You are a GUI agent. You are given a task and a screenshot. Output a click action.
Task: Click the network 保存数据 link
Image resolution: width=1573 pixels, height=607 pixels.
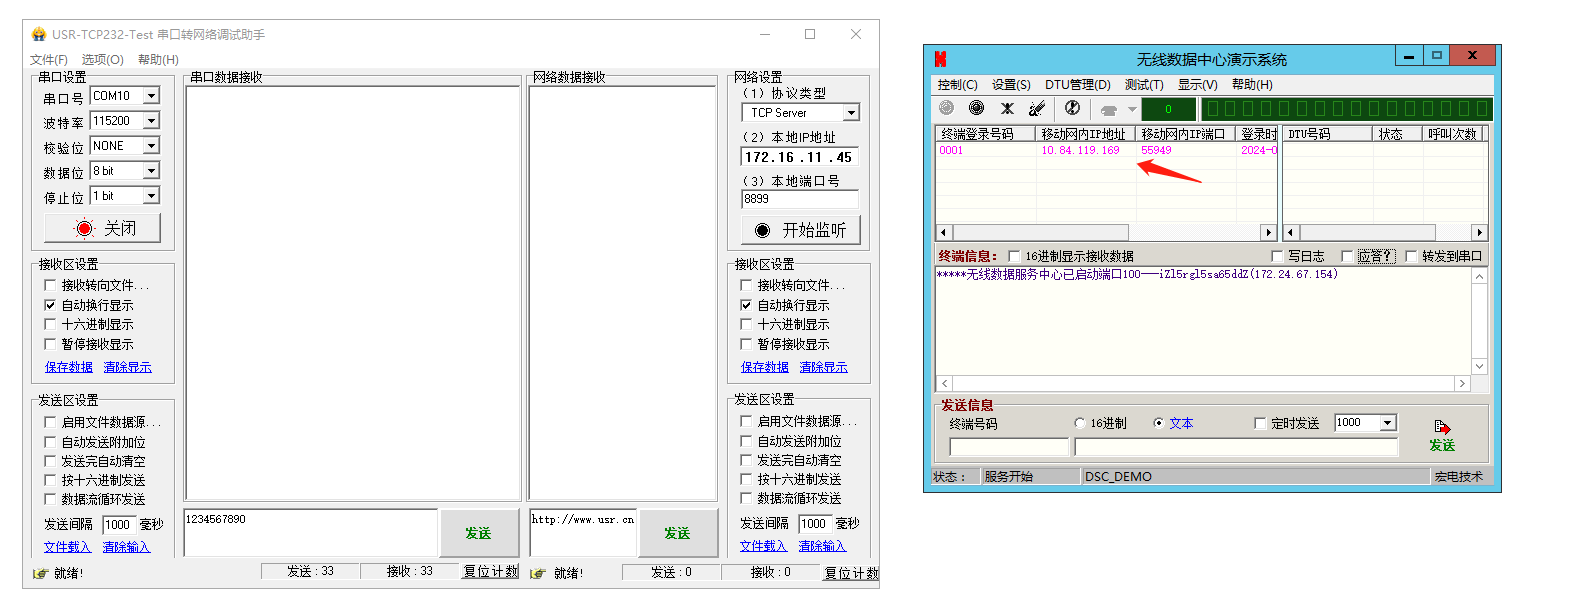(764, 367)
